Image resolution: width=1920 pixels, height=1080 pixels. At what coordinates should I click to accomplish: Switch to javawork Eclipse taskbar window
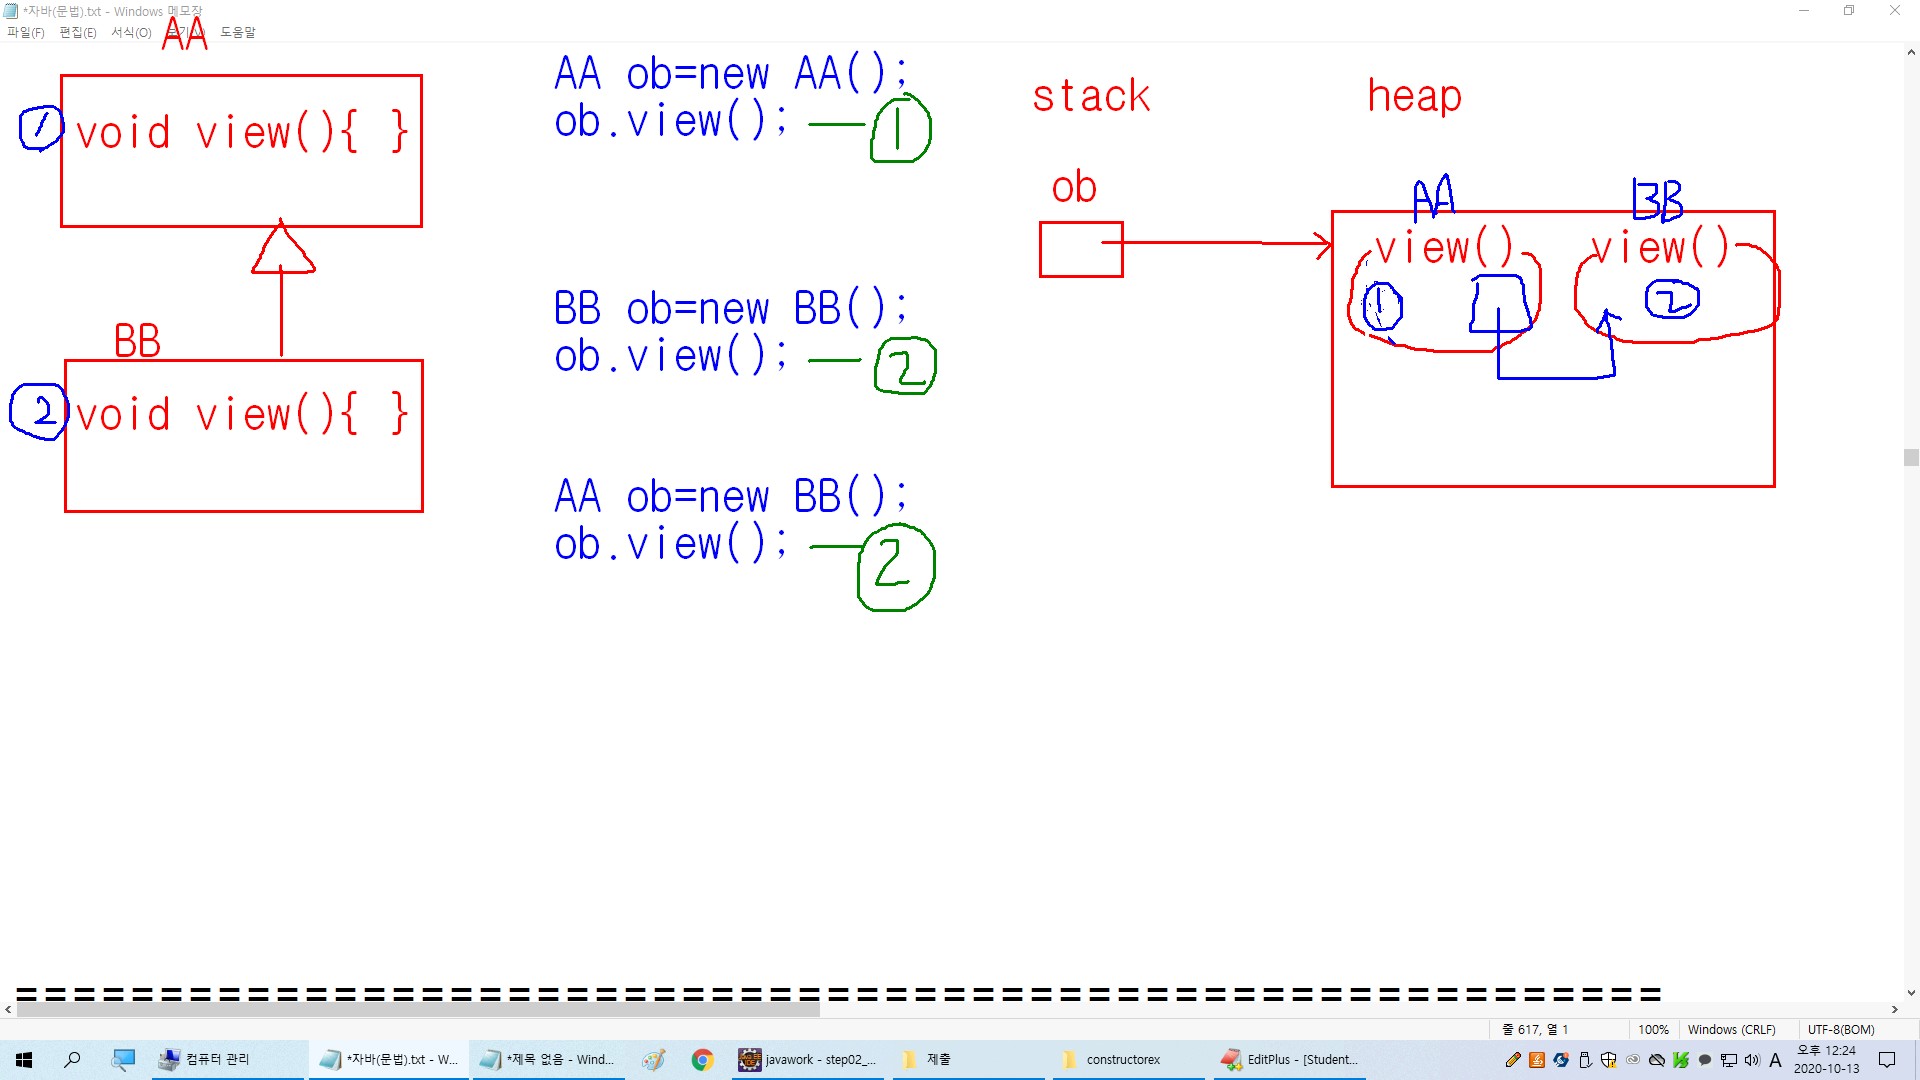click(x=808, y=1060)
